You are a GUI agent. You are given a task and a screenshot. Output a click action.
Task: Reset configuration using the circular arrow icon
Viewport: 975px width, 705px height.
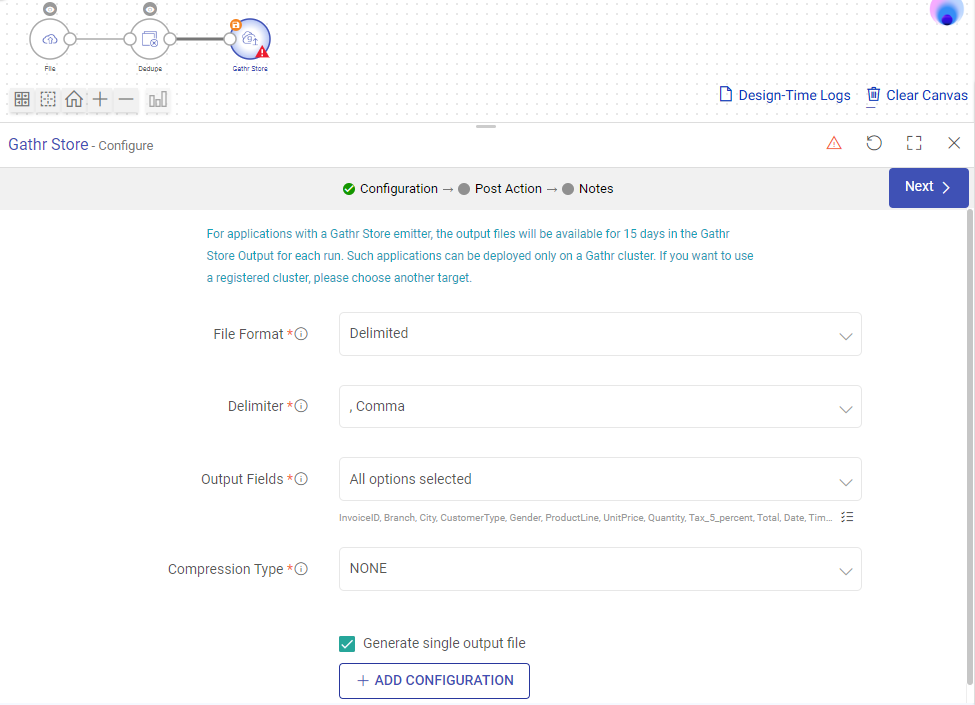coord(874,143)
